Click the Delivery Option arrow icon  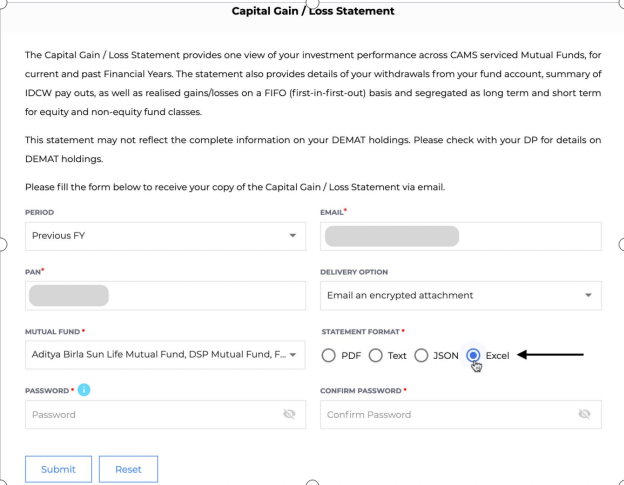click(588, 295)
